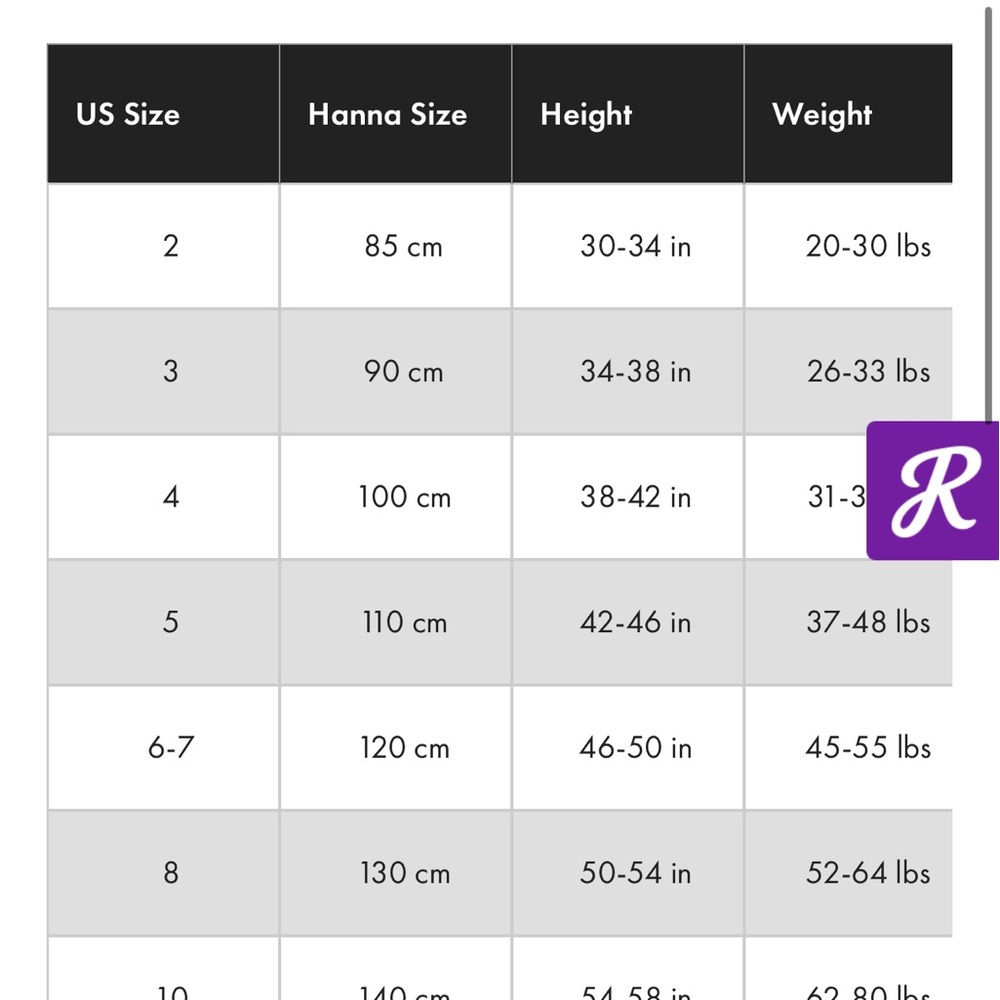Screen dimensions: 1000x1000
Task: Select the 90 cm Hanna size cell
Action: (395, 371)
